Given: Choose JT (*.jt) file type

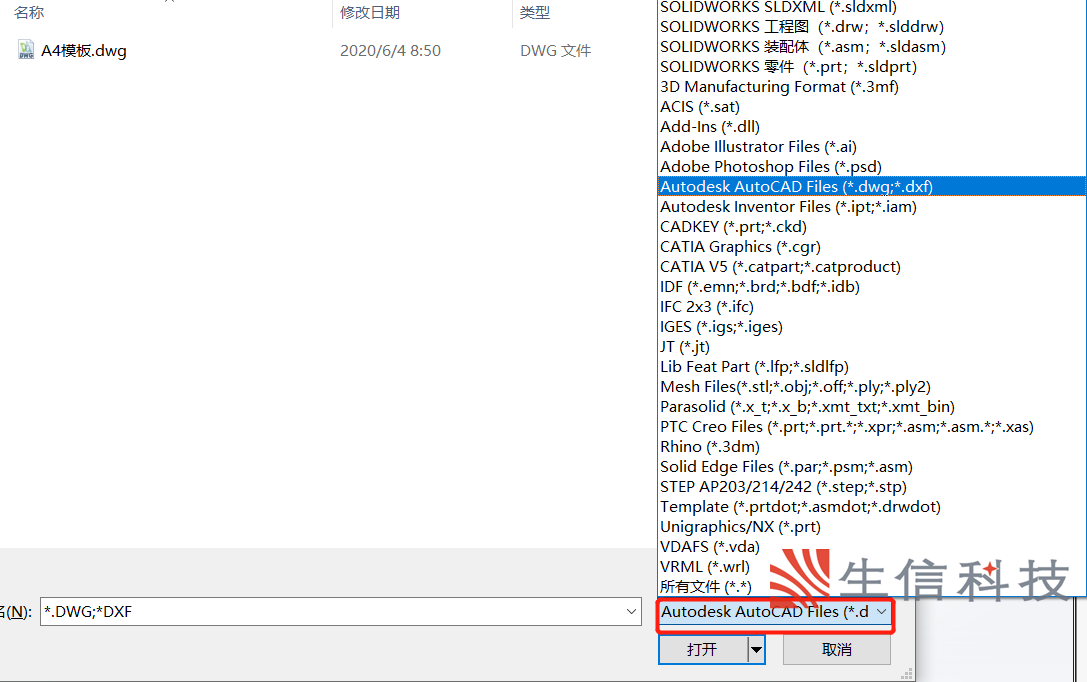Looking at the screenshot, I should (871, 347).
